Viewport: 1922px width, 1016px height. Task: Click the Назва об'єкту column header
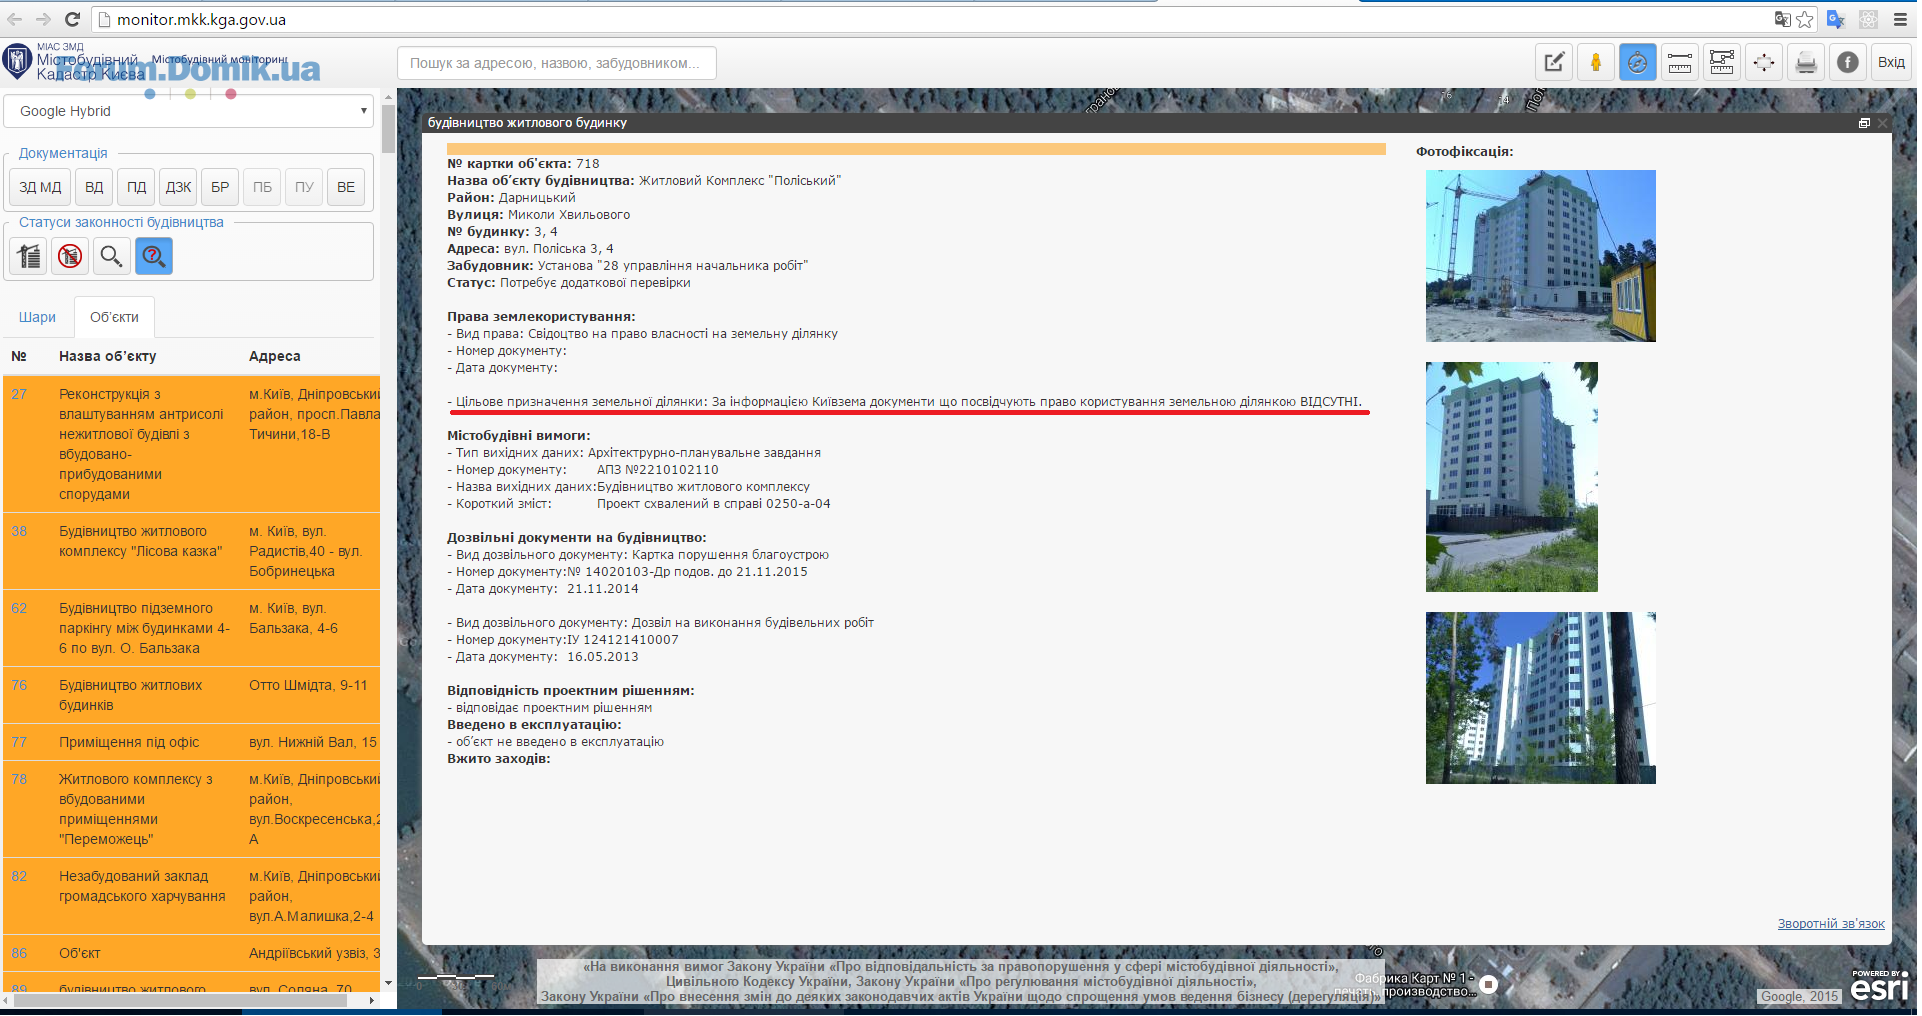(x=107, y=356)
